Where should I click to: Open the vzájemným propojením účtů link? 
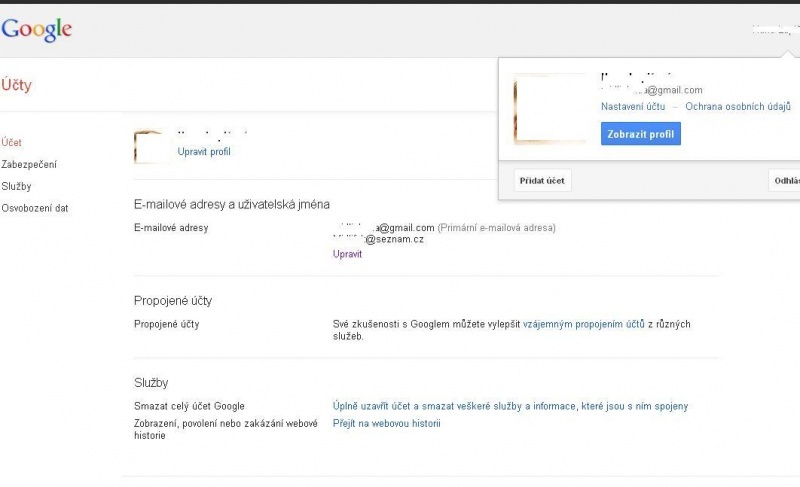(x=583, y=324)
